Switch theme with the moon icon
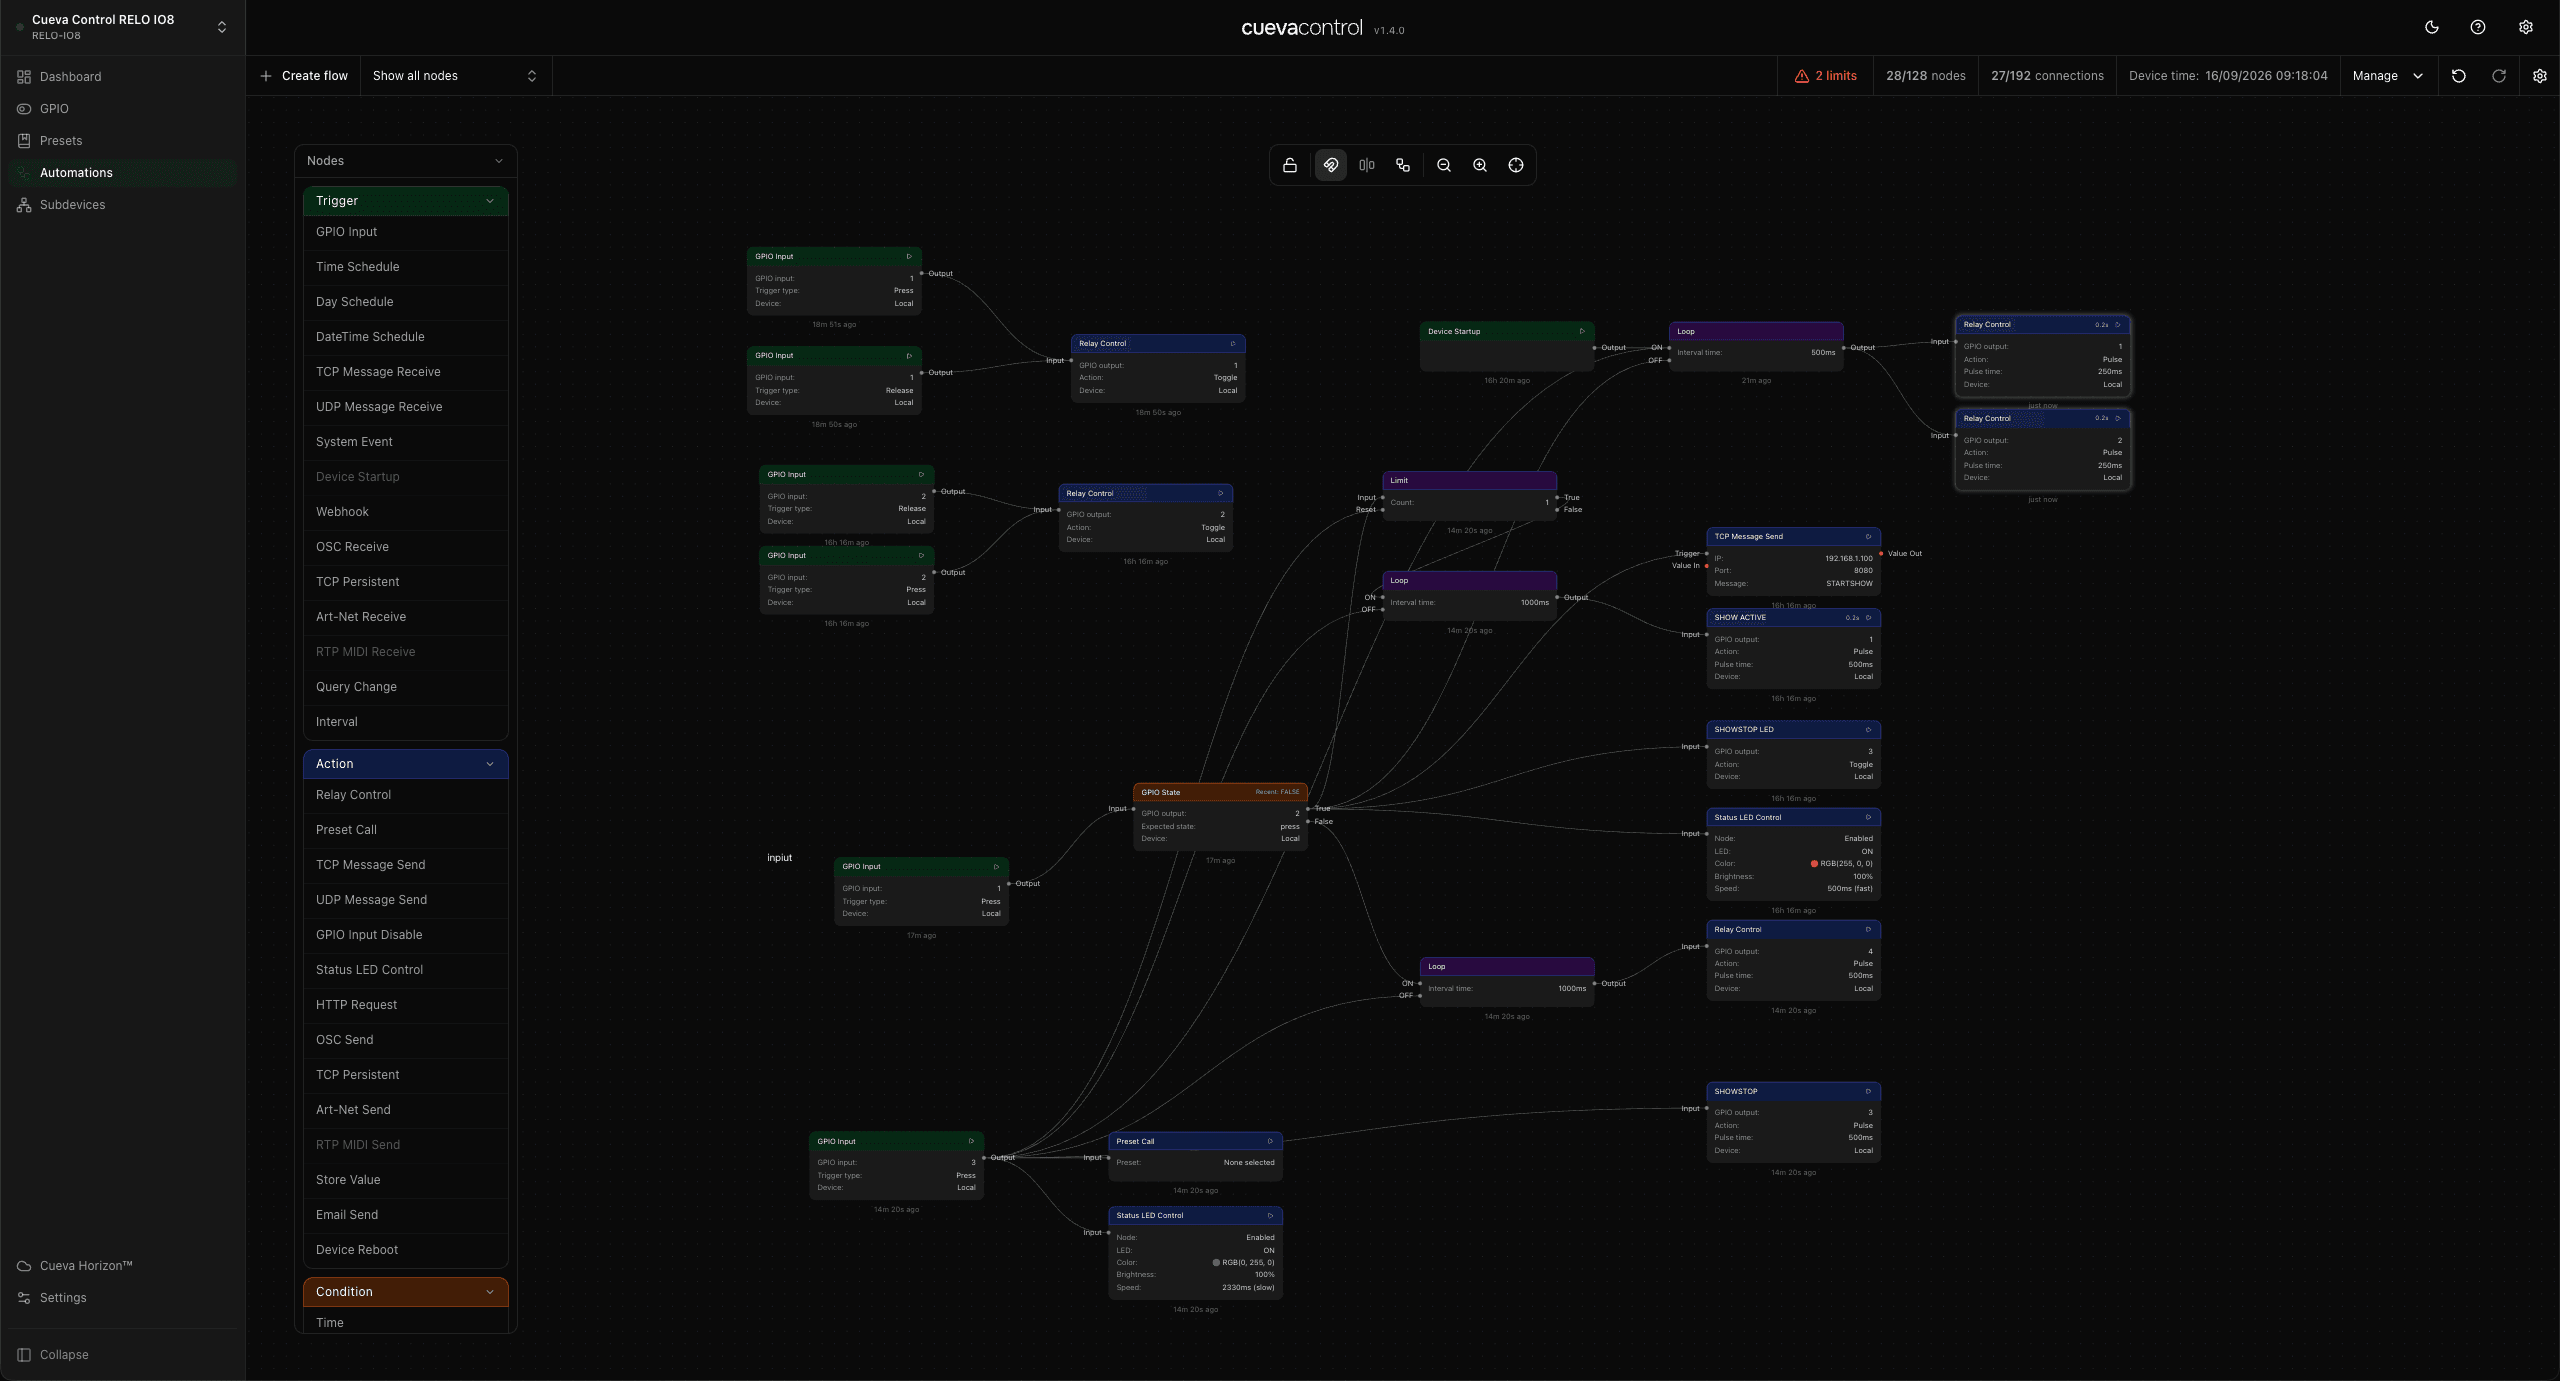Screen dimensions: 2560x1381 pyautogui.click(x=2432, y=28)
